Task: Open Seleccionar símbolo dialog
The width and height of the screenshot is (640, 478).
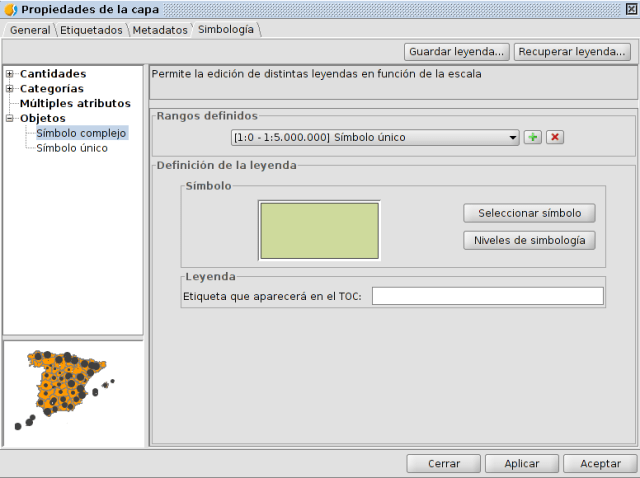Action: tap(529, 213)
